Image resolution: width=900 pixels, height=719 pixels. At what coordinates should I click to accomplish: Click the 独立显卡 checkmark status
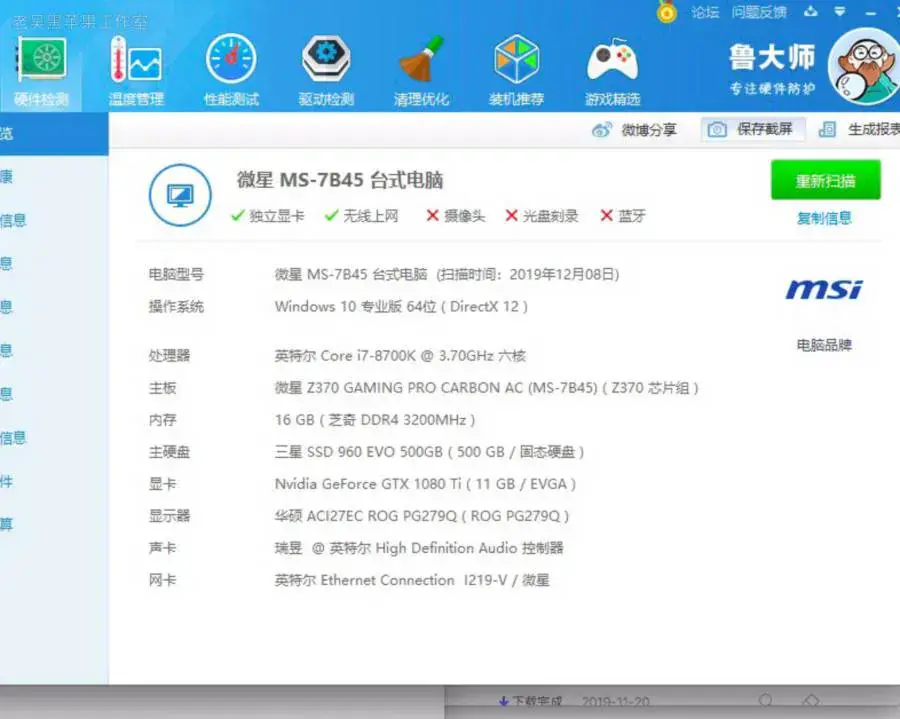267,216
